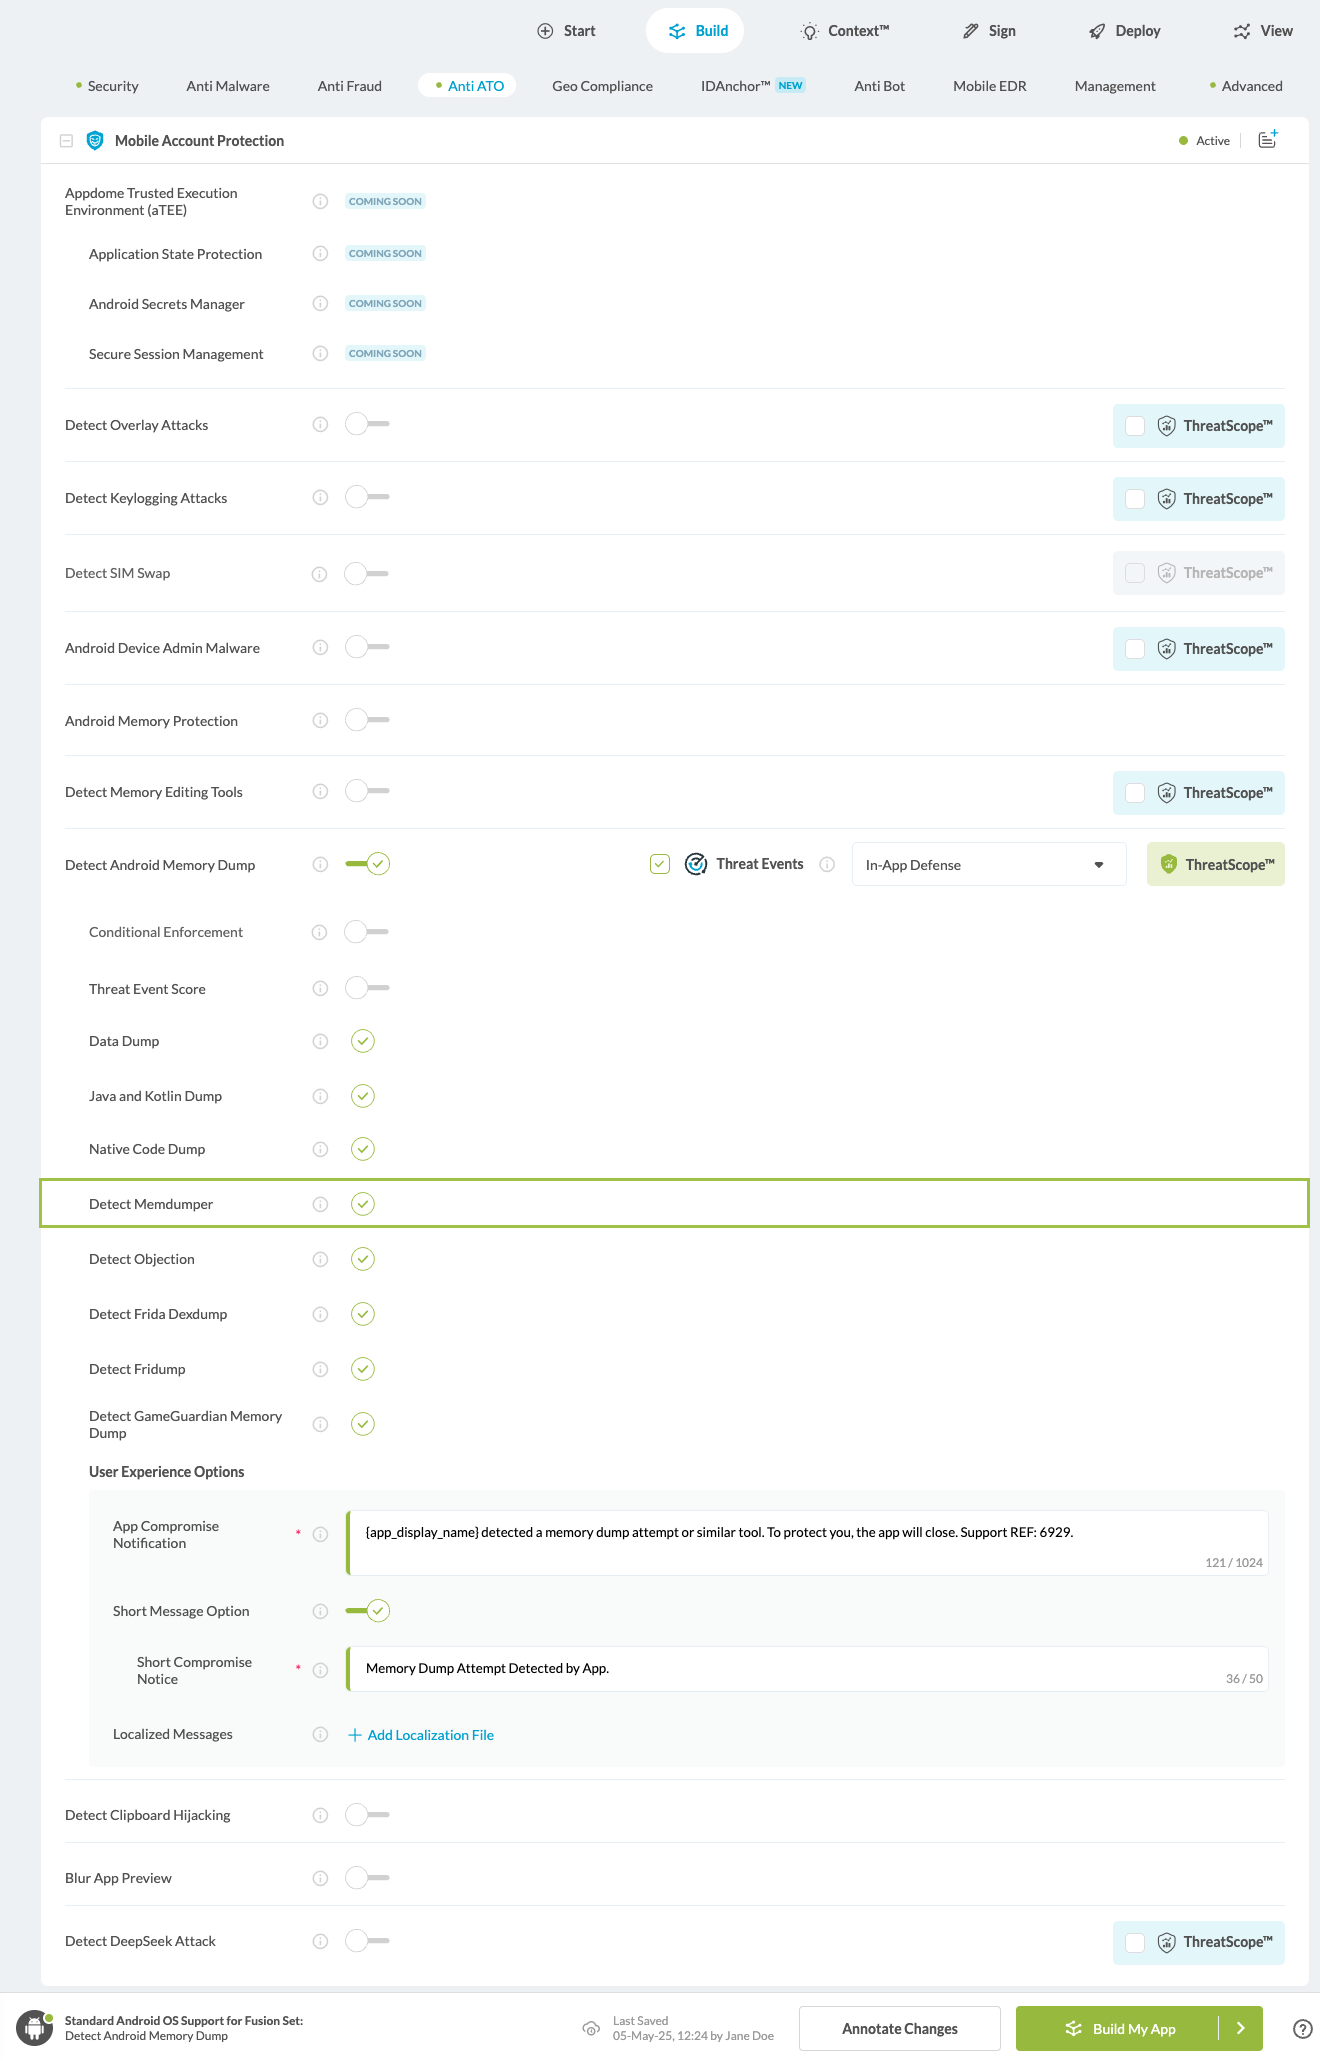Image resolution: width=1320 pixels, height=2061 pixels.
Task: Check the ThreatScope checkbox for Detect Memory Editing Tools
Action: 1134,792
